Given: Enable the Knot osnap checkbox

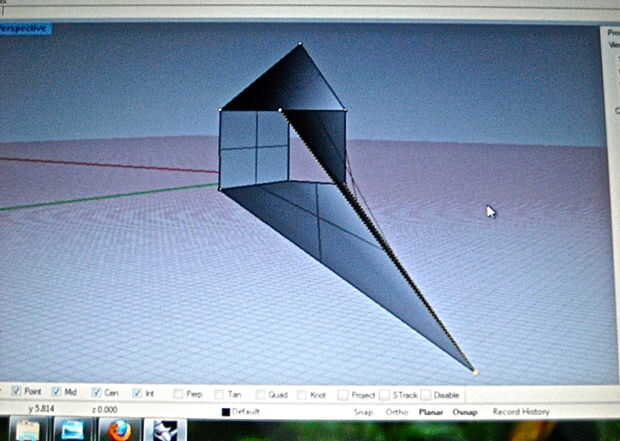Looking at the screenshot, I should 302,395.
